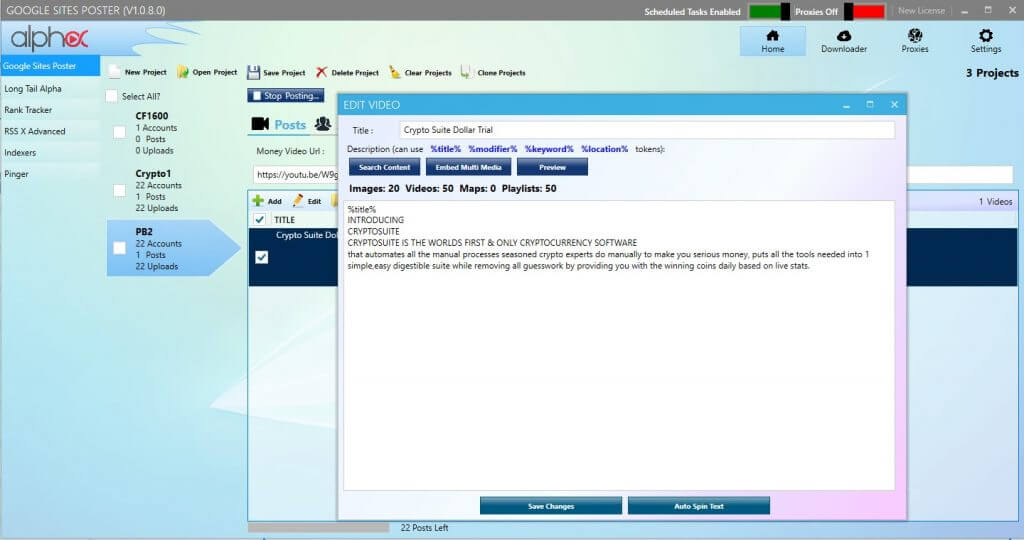Click the '1 Videos' count text
1024x540 pixels.
tap(995, 202)
